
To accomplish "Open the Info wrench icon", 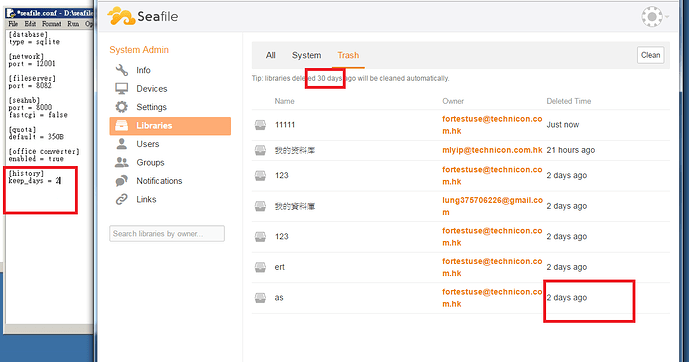I will click(122, 70).
